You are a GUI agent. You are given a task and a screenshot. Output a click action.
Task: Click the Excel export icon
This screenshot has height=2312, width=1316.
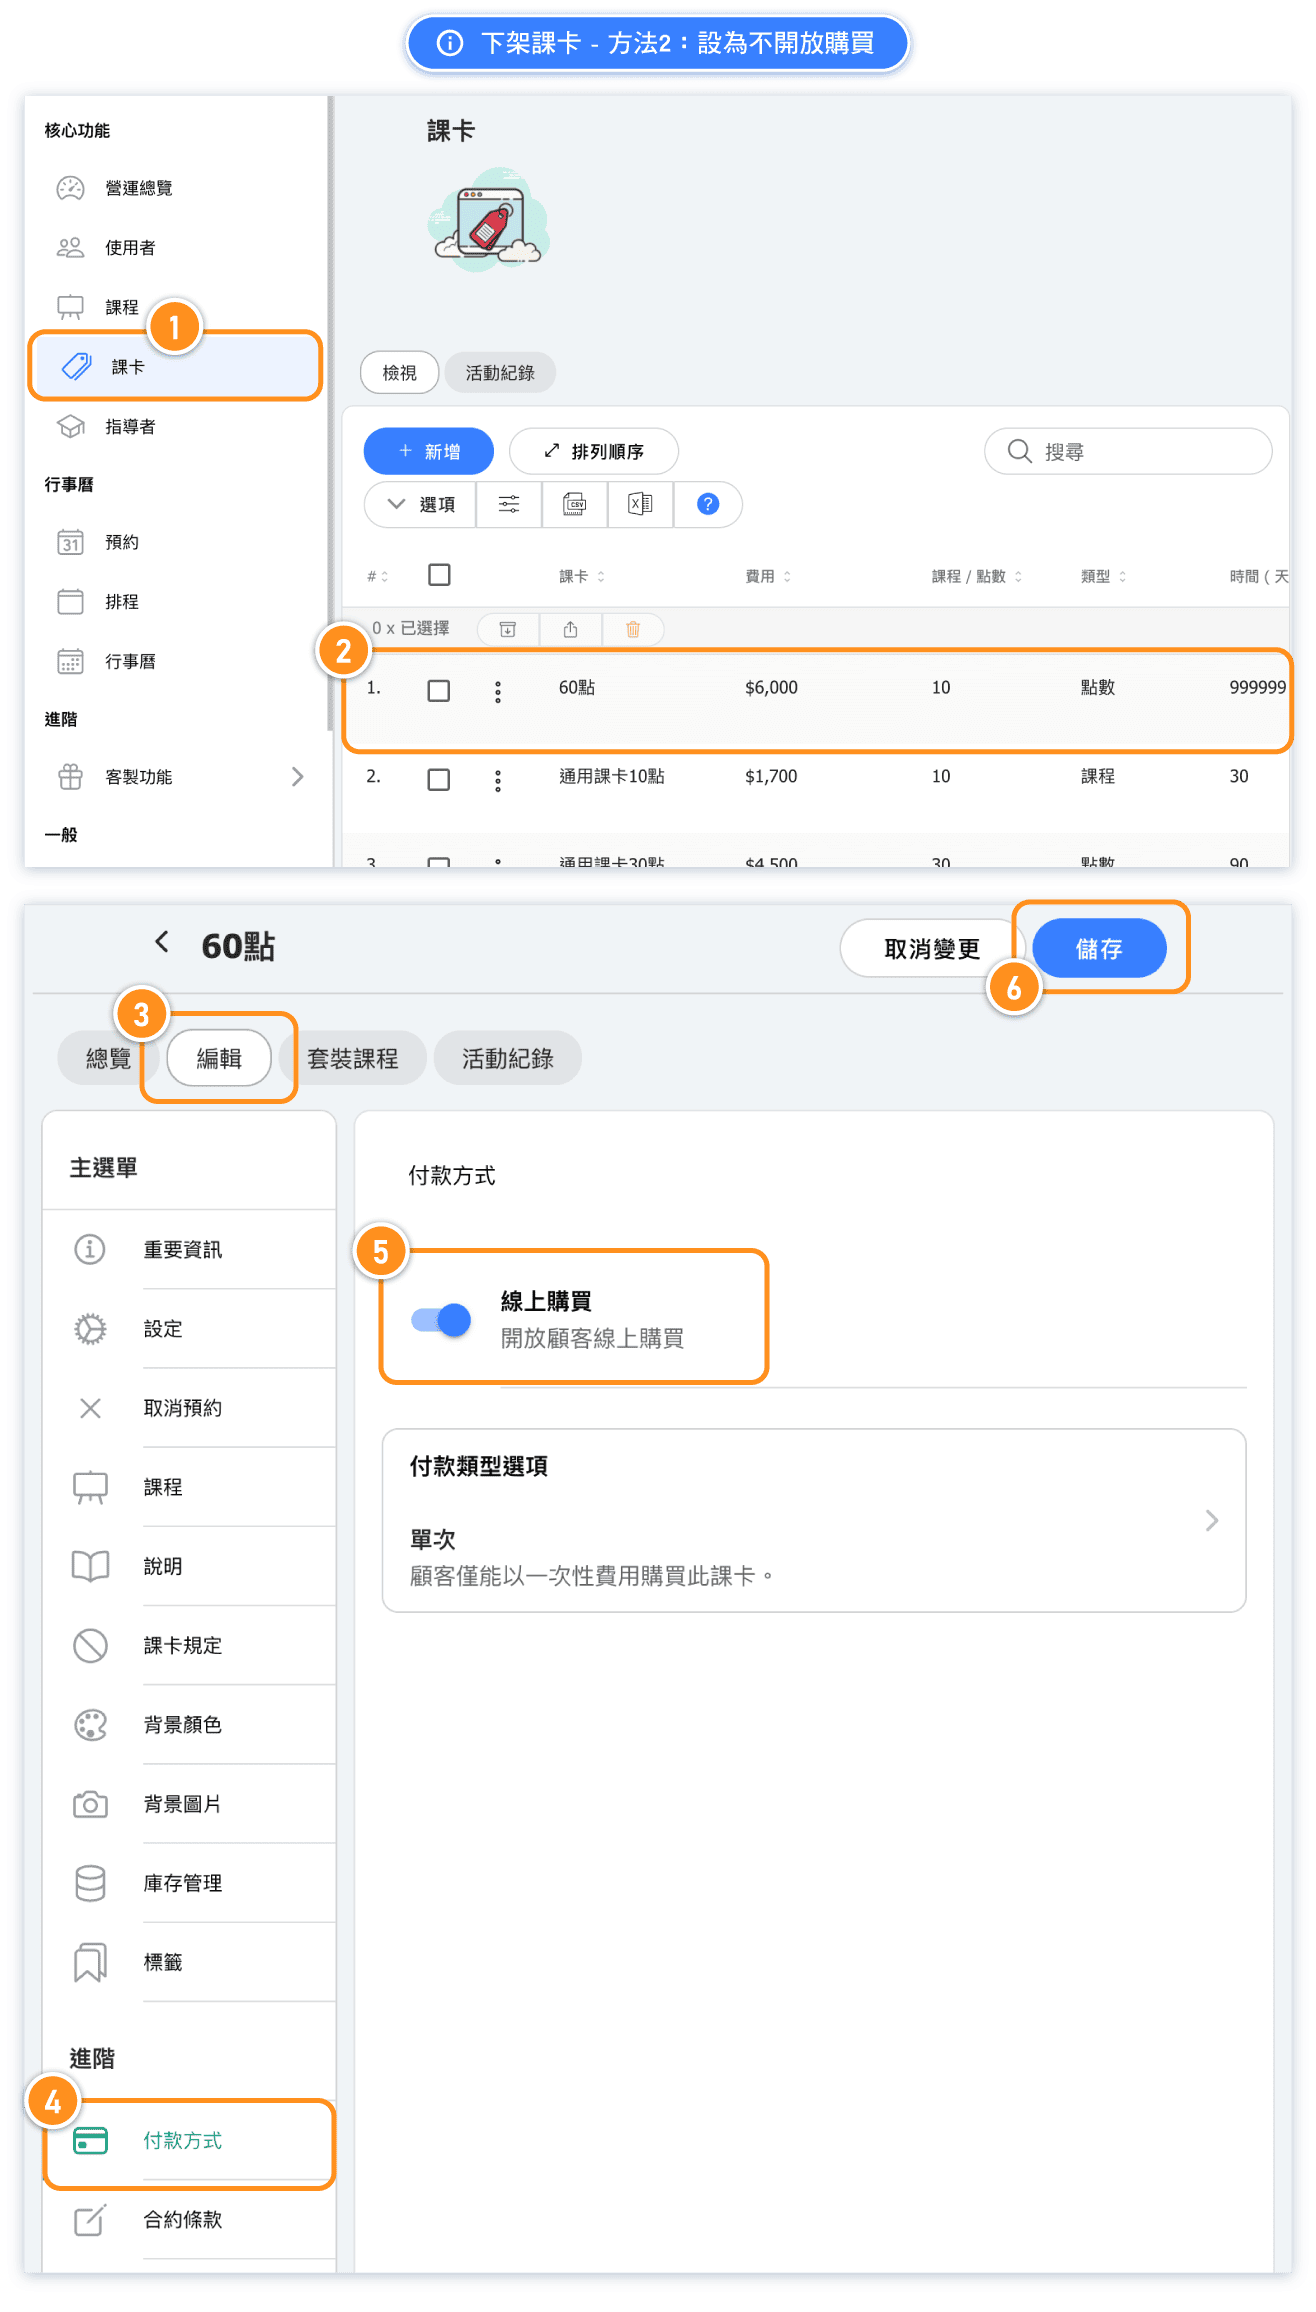[640, 504]
